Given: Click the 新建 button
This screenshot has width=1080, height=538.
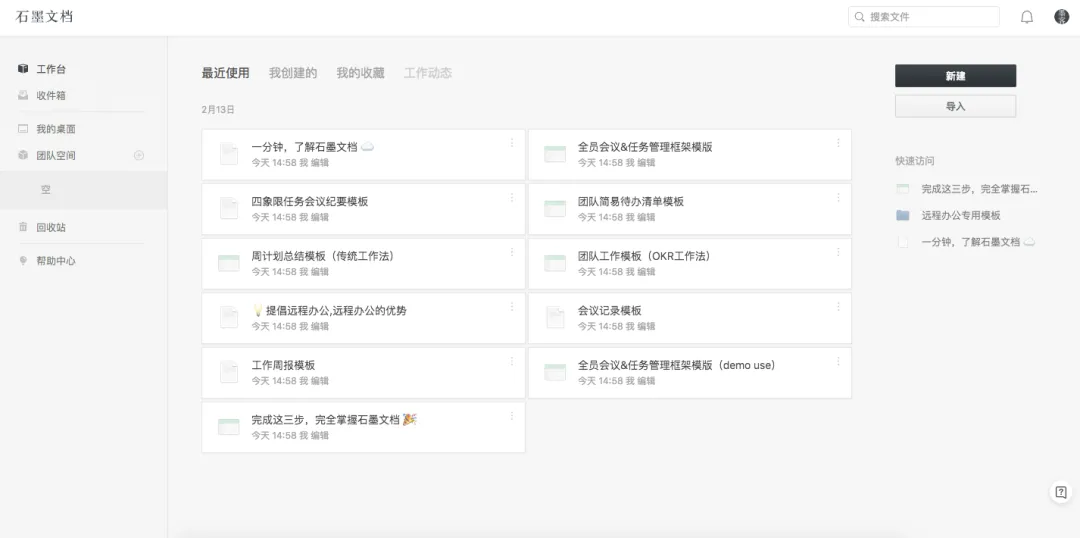Looking at the screenshot, I should [955, 76].
